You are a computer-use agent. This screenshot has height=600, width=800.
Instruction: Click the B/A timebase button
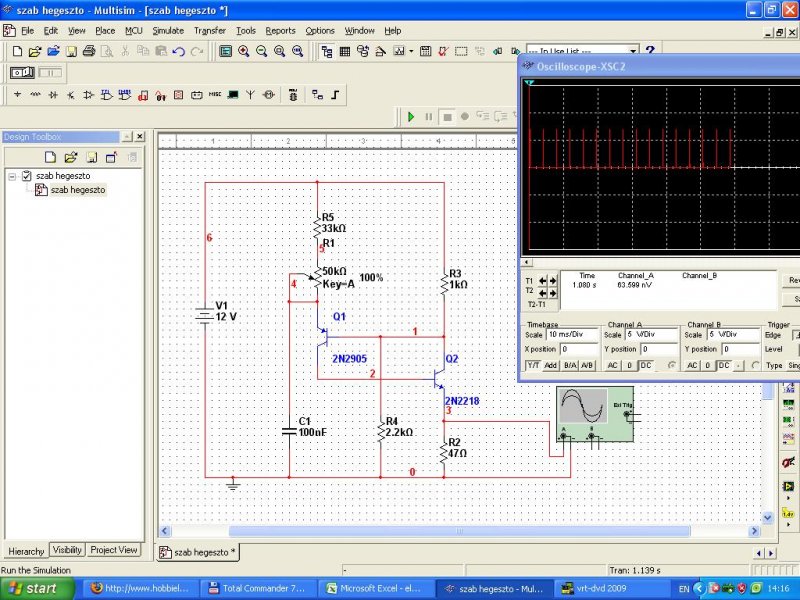[x=569, y=365]
